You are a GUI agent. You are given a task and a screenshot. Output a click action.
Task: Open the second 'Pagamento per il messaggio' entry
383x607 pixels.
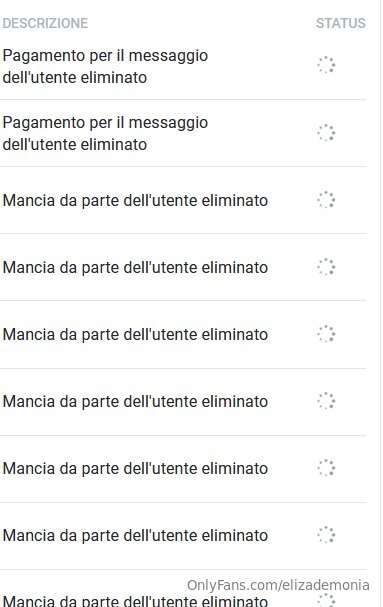point(105,134)
